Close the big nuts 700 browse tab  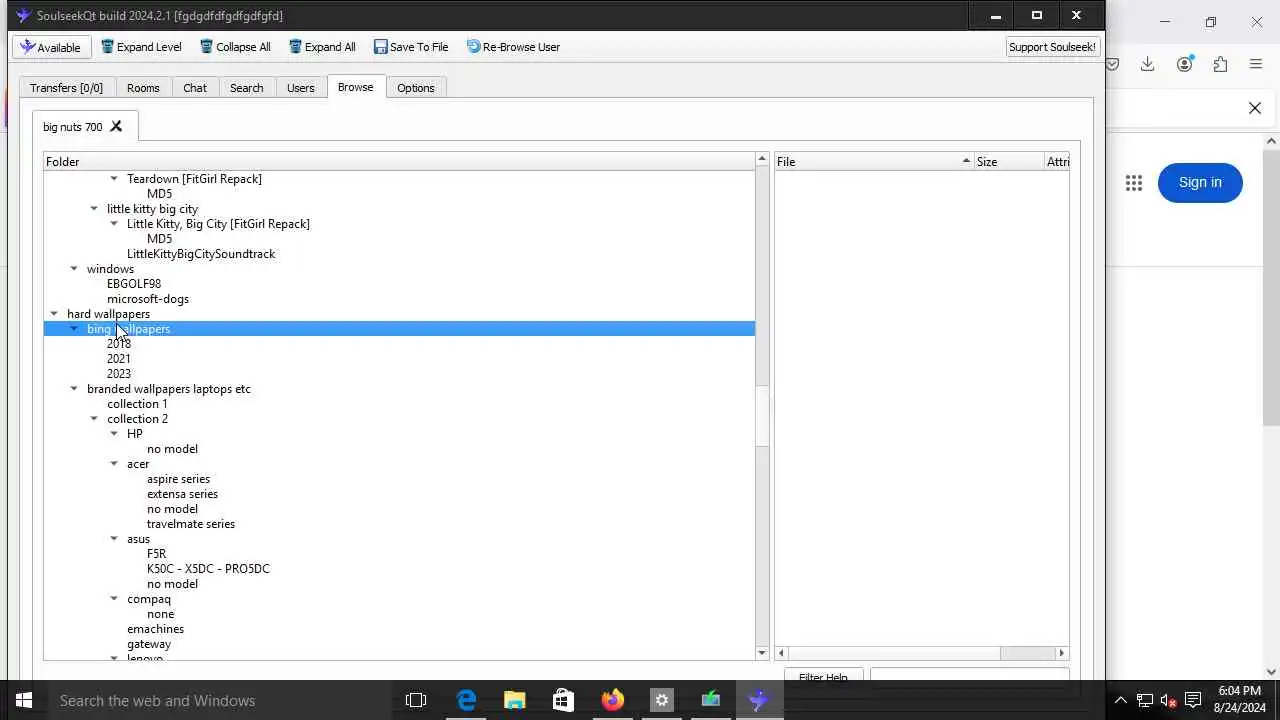click(x=116, y=127)
